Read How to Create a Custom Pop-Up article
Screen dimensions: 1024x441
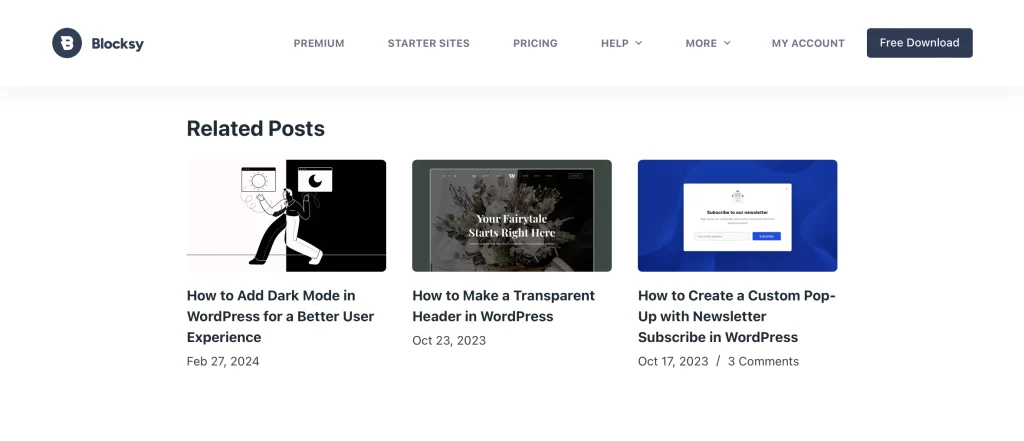click(737, 316)
